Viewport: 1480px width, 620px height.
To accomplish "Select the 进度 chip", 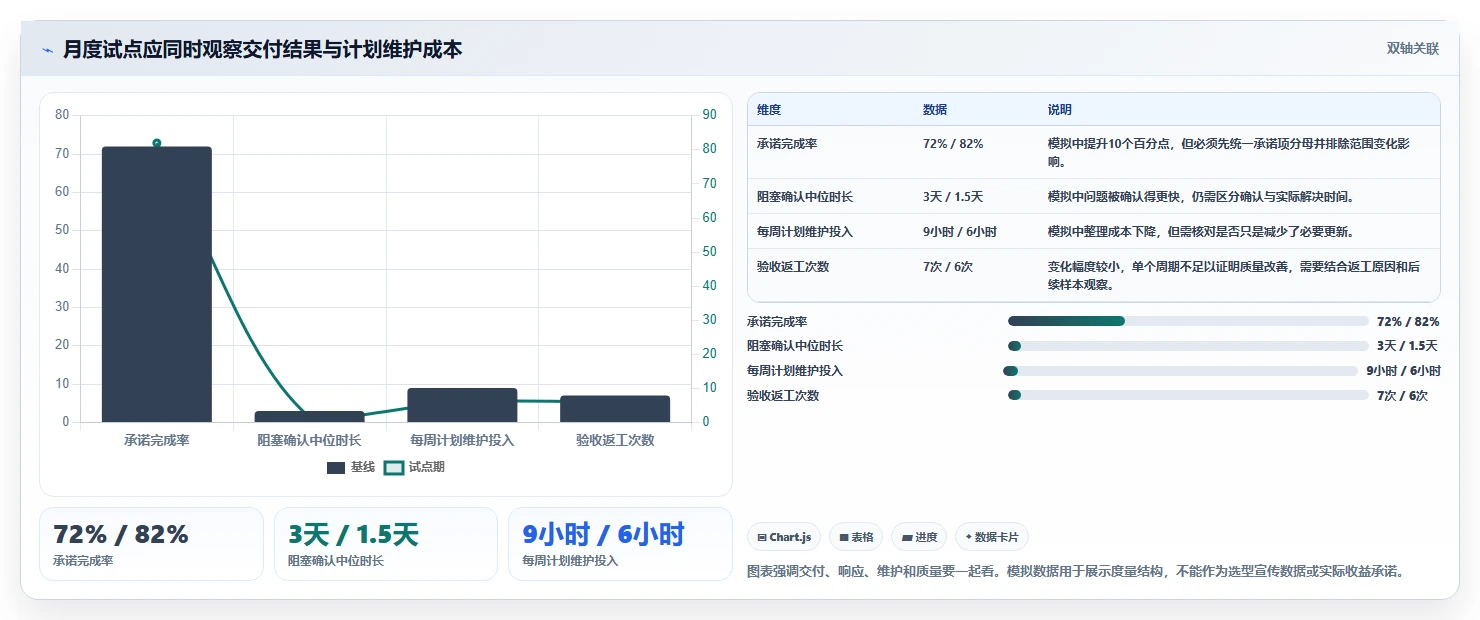I will [919, 537].
